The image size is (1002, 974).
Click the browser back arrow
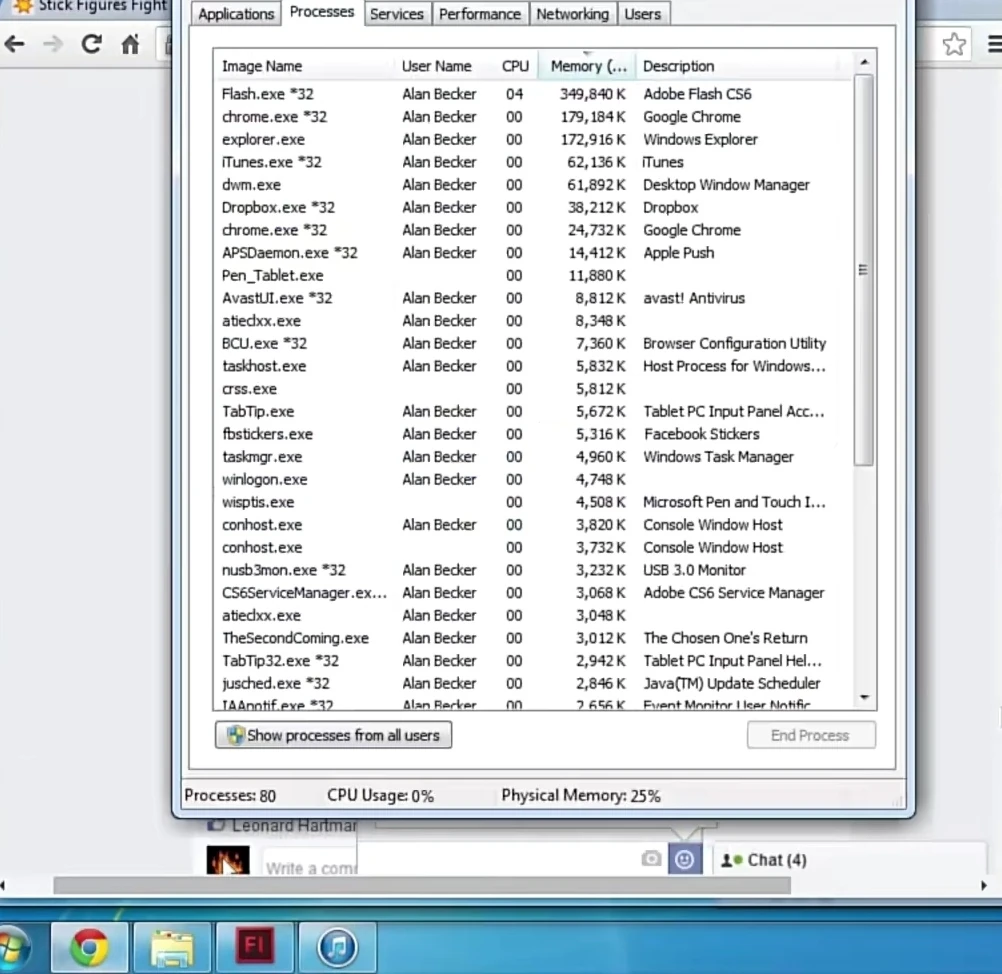tap(14, 44)
